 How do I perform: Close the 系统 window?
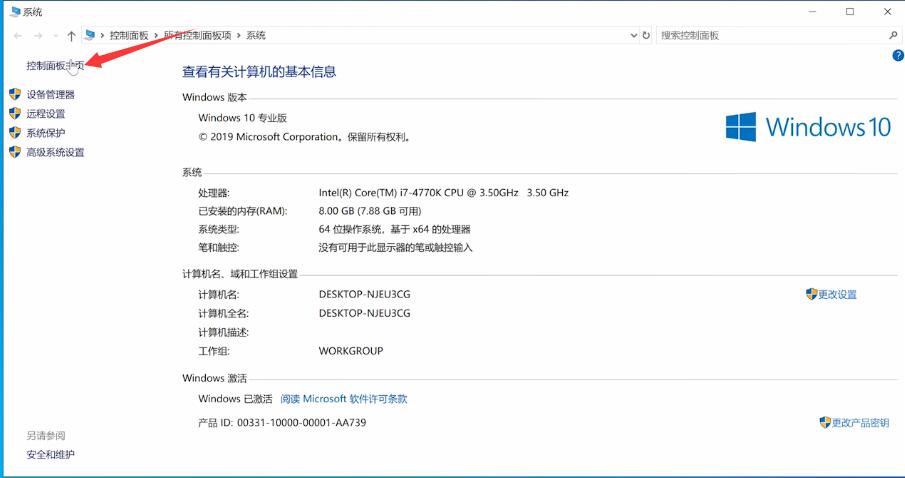(x=888, y=12)
